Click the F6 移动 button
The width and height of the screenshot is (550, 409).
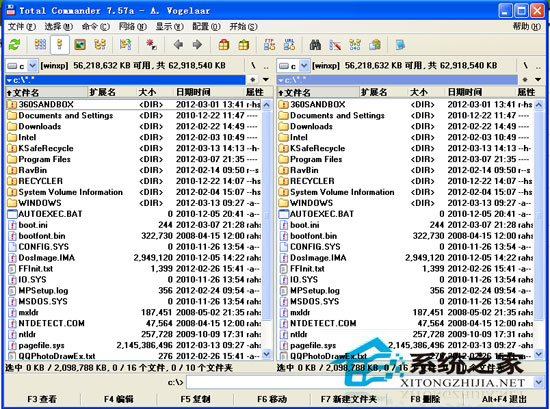272,399
